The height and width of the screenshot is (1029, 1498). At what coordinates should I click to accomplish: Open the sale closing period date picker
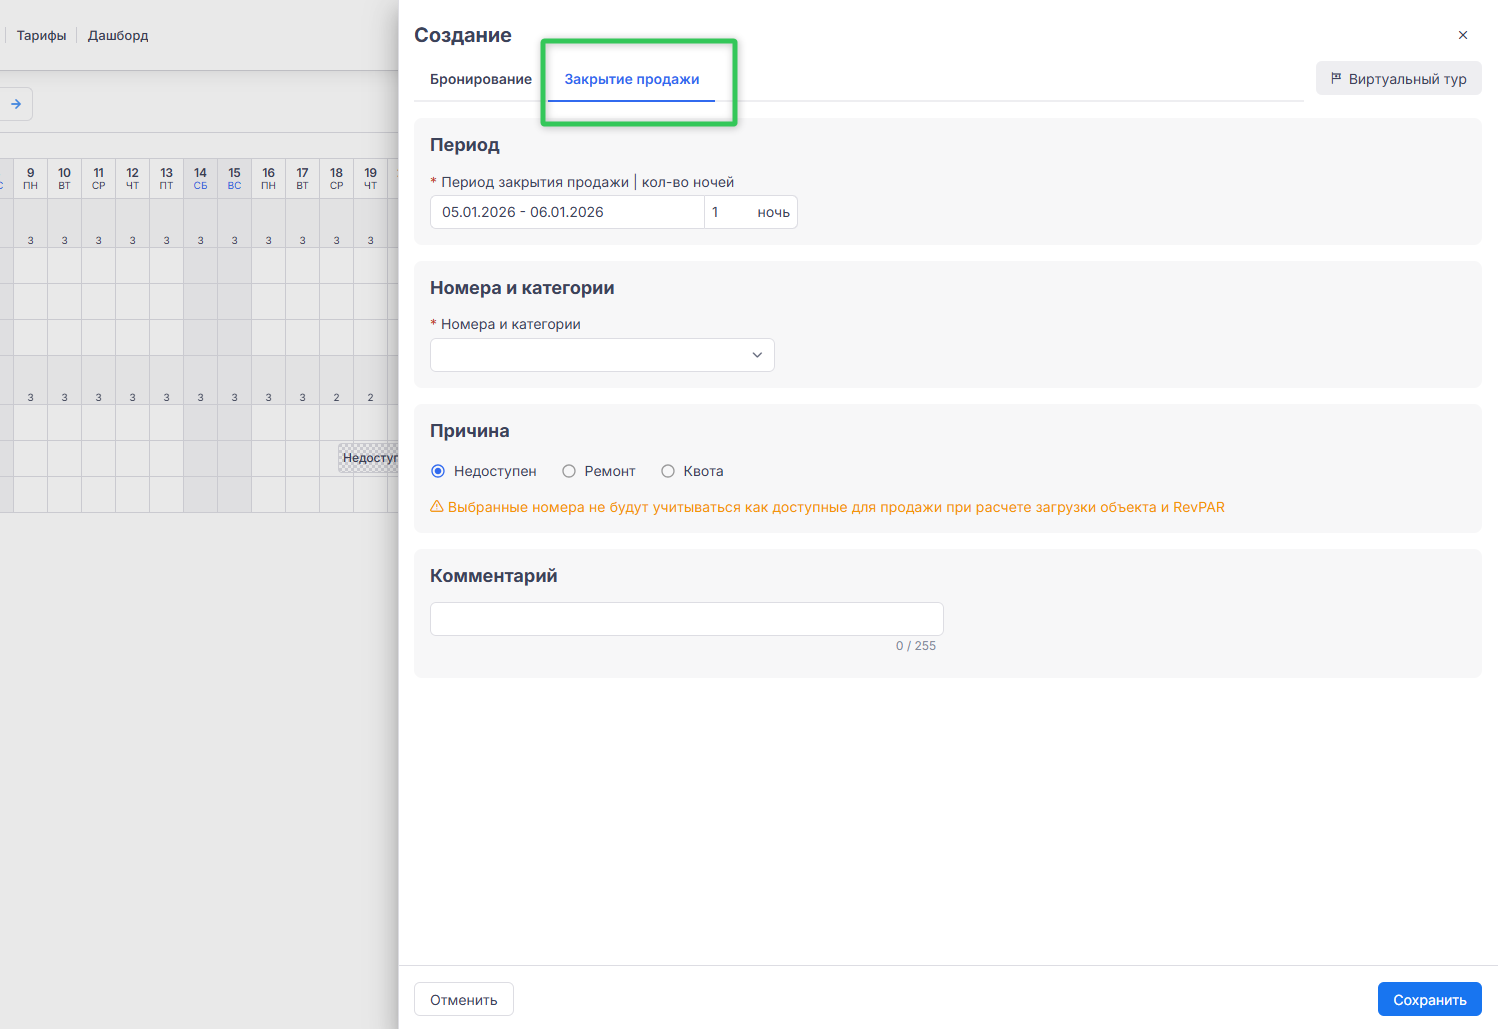566,212
